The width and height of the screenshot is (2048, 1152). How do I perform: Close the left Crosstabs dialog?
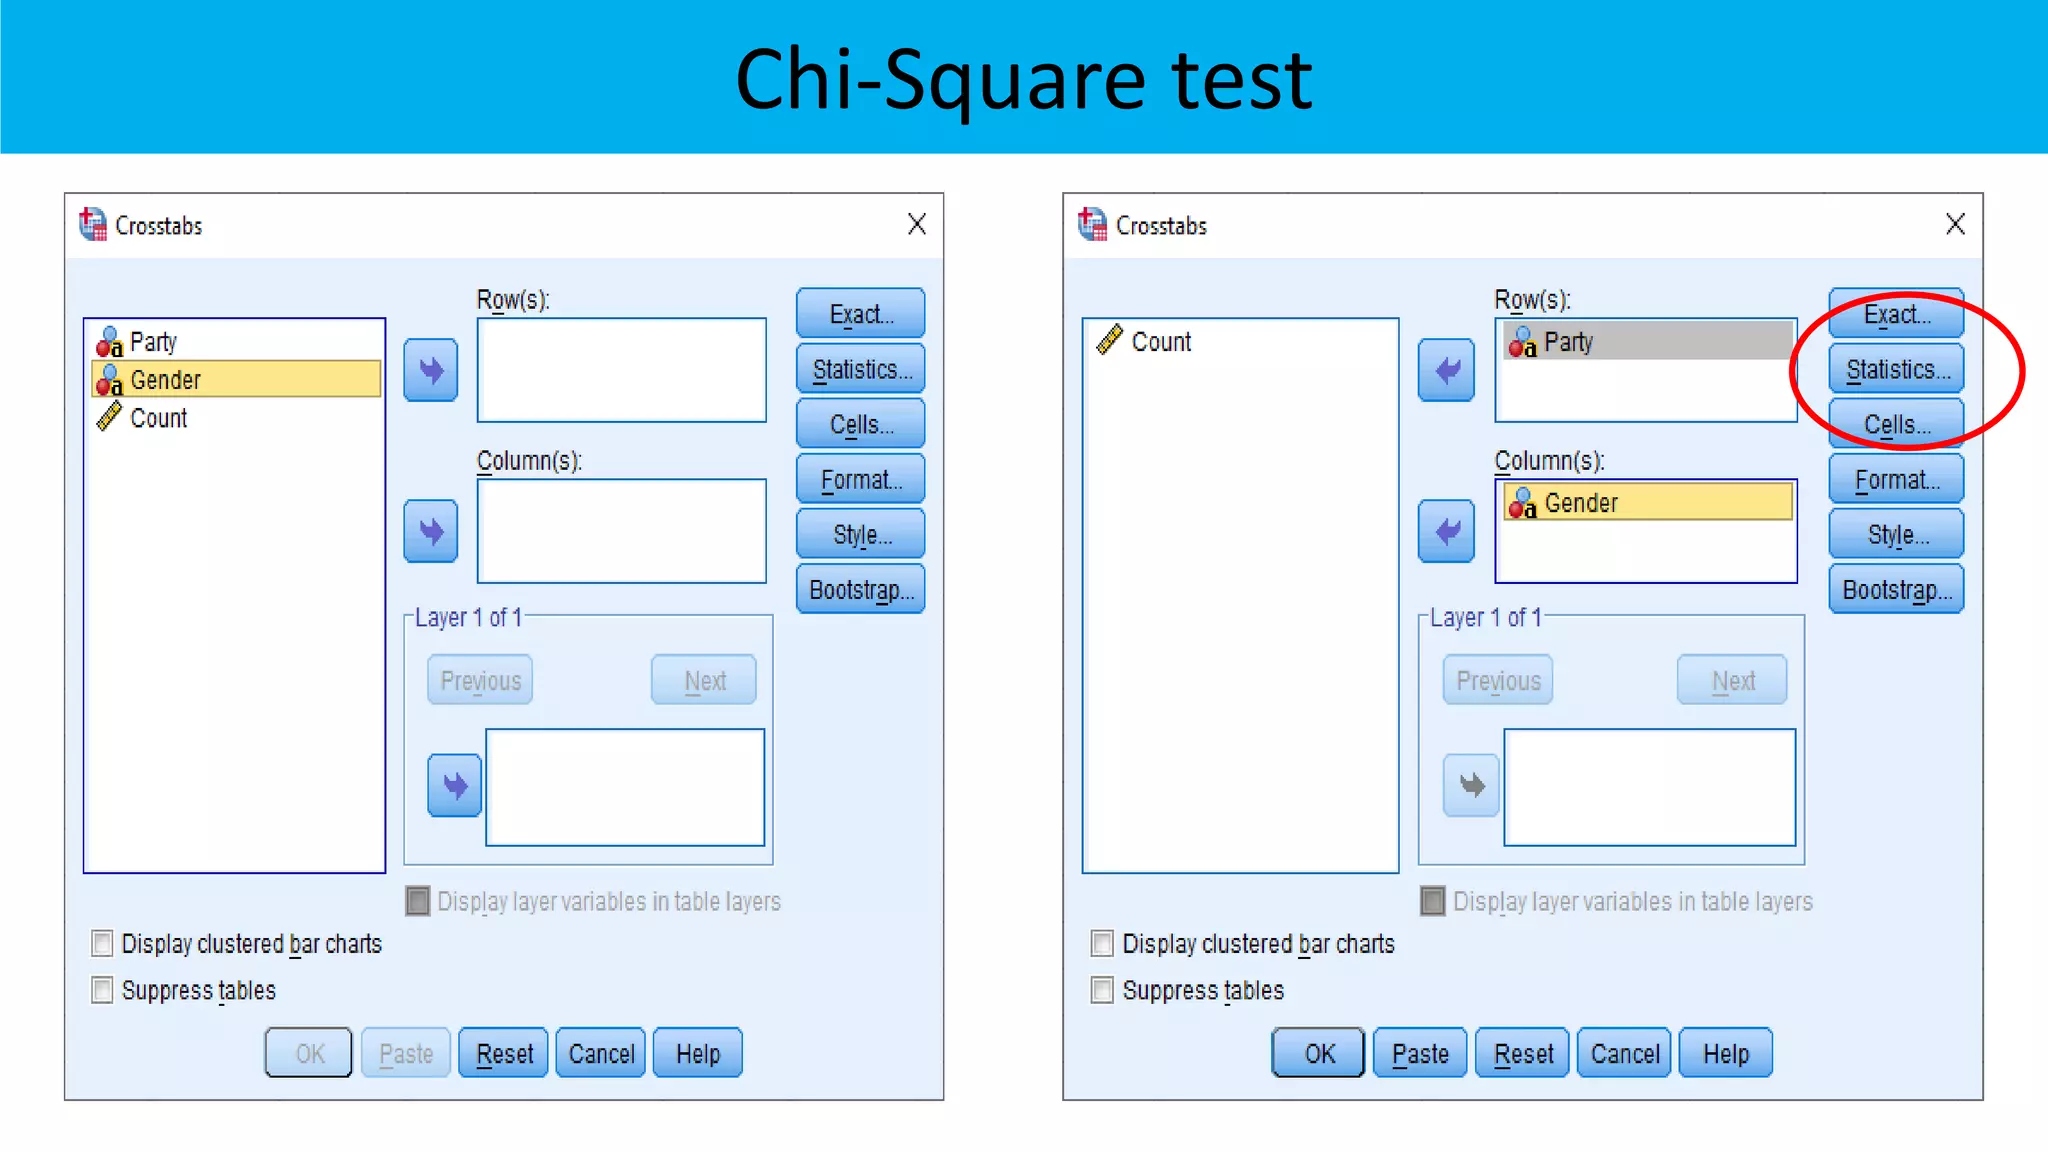pos(917,224)
